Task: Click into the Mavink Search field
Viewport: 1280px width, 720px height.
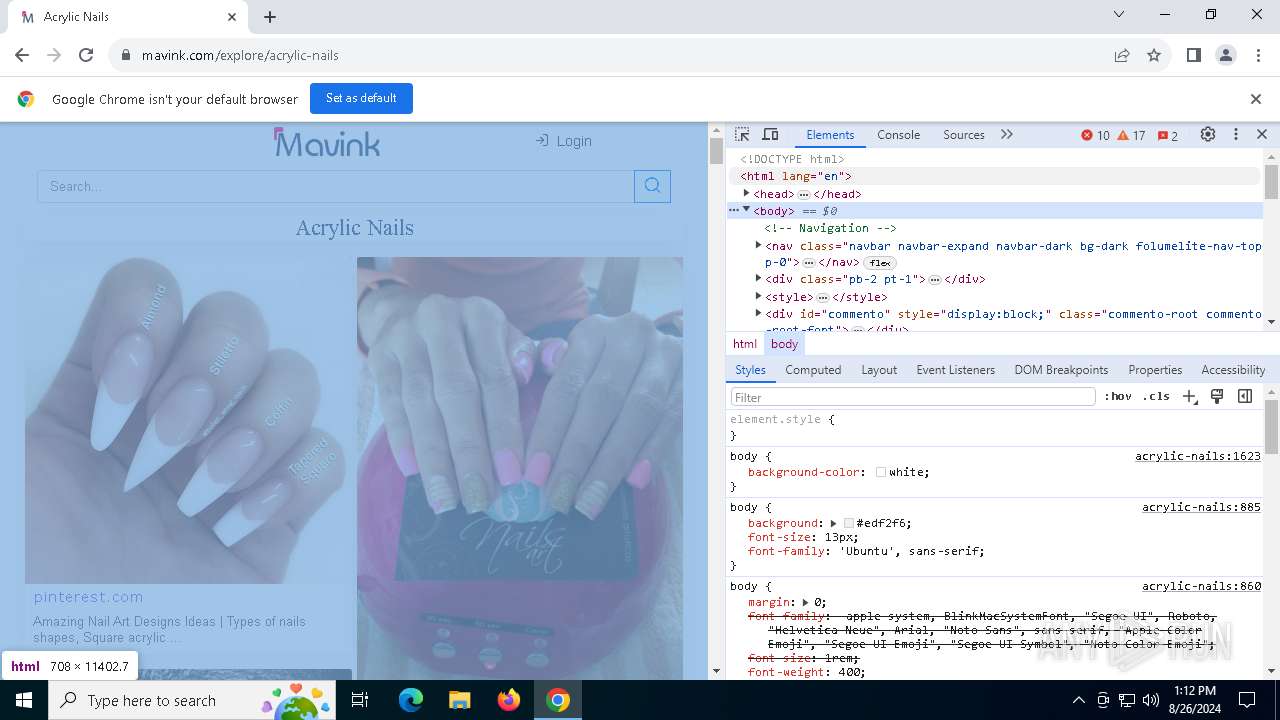Action: coord(336,186)
